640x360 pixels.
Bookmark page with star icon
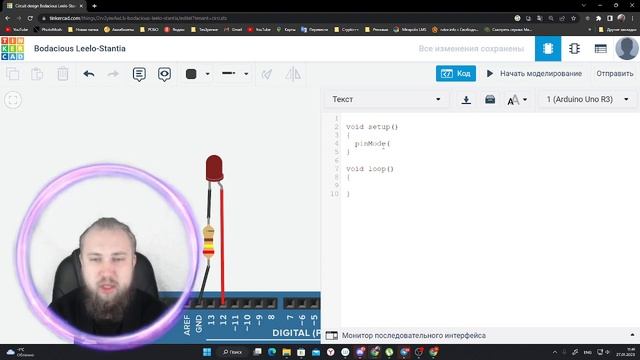tap(573, 18)
